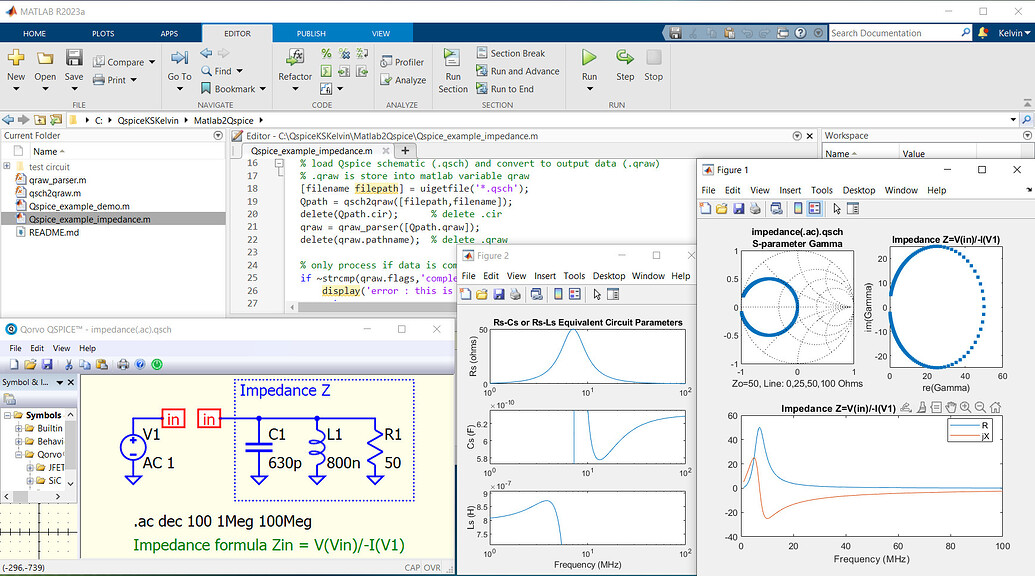Click the Compare tool in the FILE section
The image size is (1035, 576).
[x=122, y=61]
